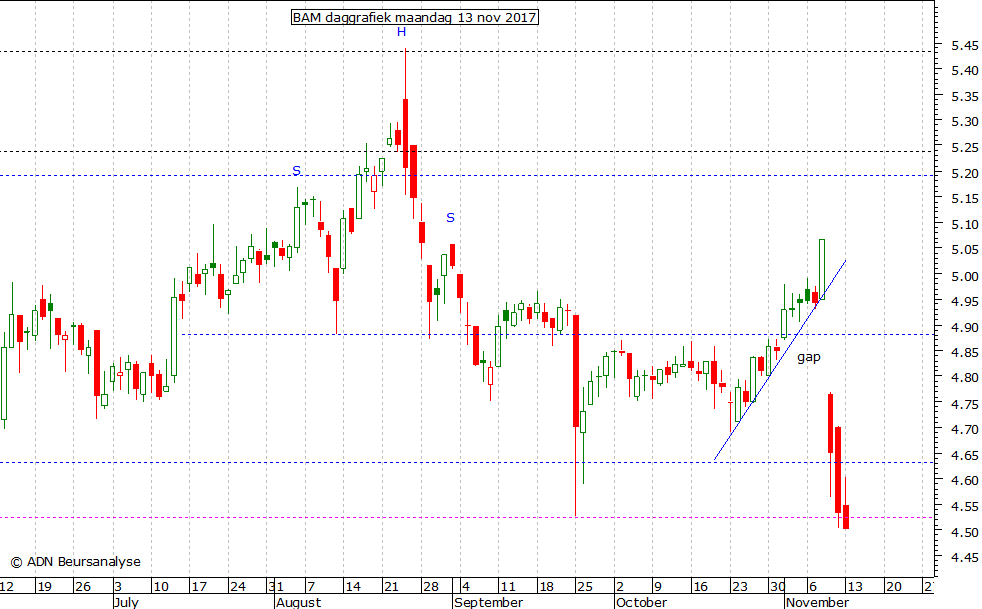Click the "July" month label
Screen dimensions: 982x609
127,602
